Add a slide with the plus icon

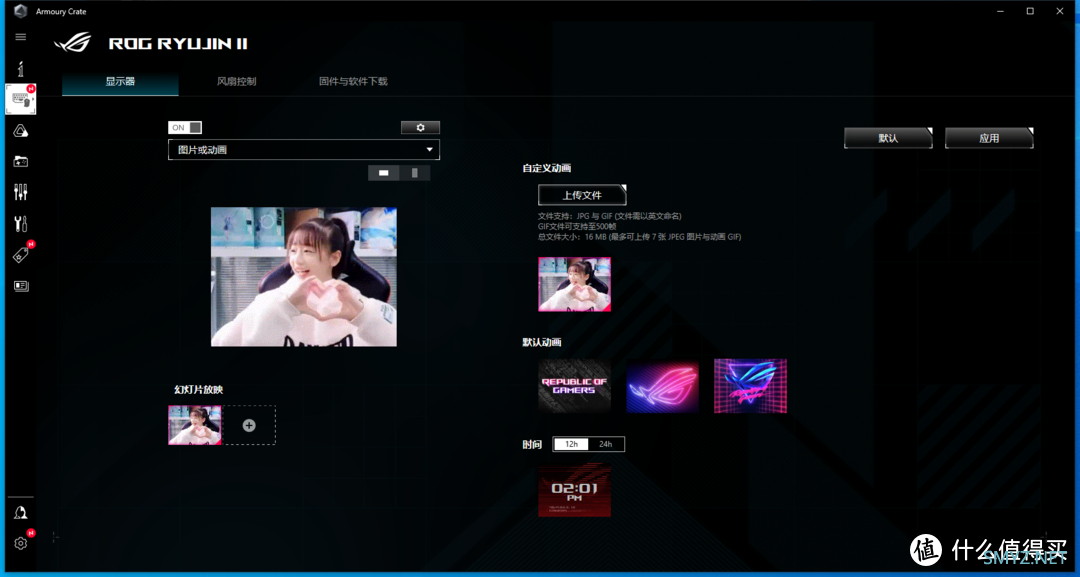[x=249, y=426]
